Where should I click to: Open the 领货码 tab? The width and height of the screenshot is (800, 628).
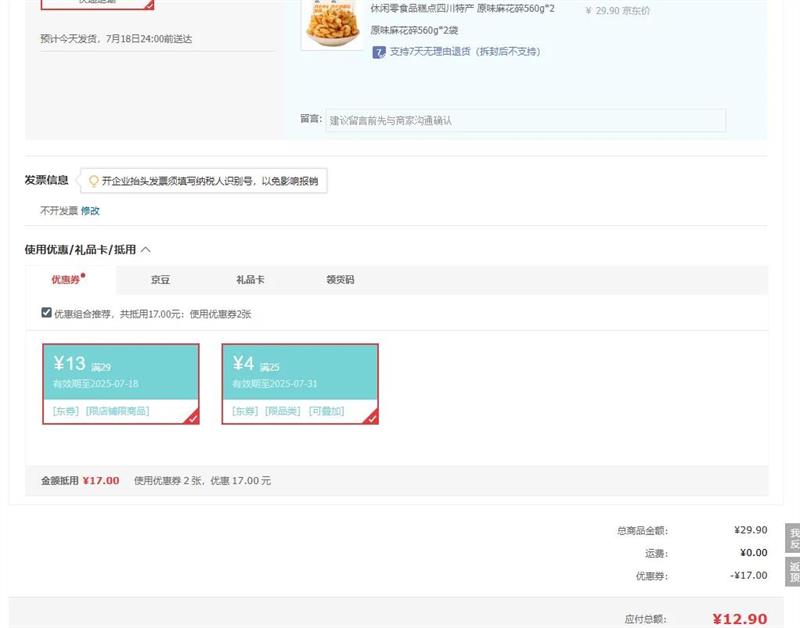click(340, 280)
